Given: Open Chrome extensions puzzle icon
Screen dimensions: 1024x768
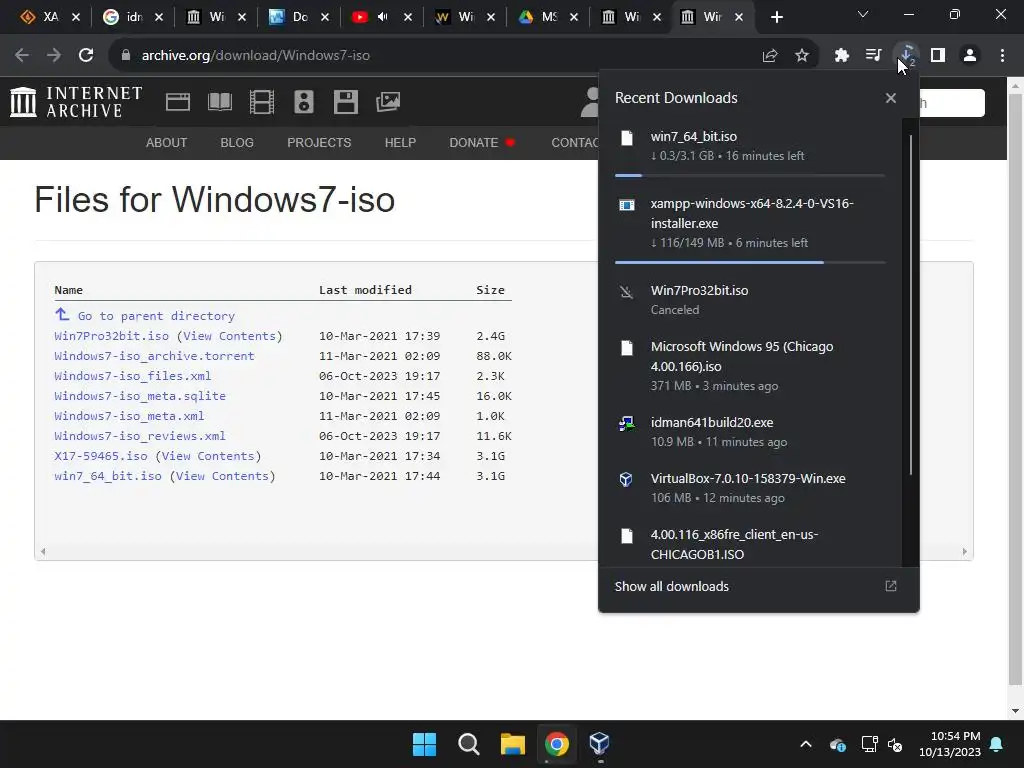Looking at the screenshot, I should pos(842,56).
